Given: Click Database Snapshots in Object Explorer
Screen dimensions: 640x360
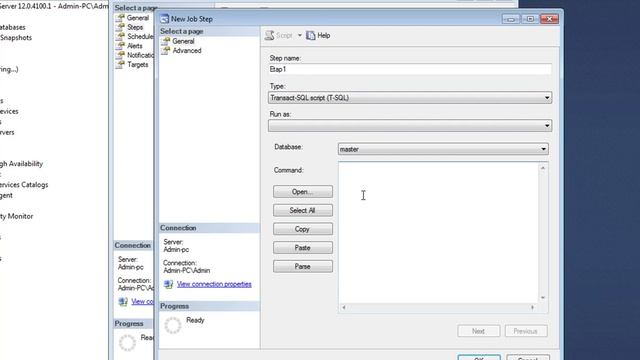Looking at the screenshot, I should point(16,38).
